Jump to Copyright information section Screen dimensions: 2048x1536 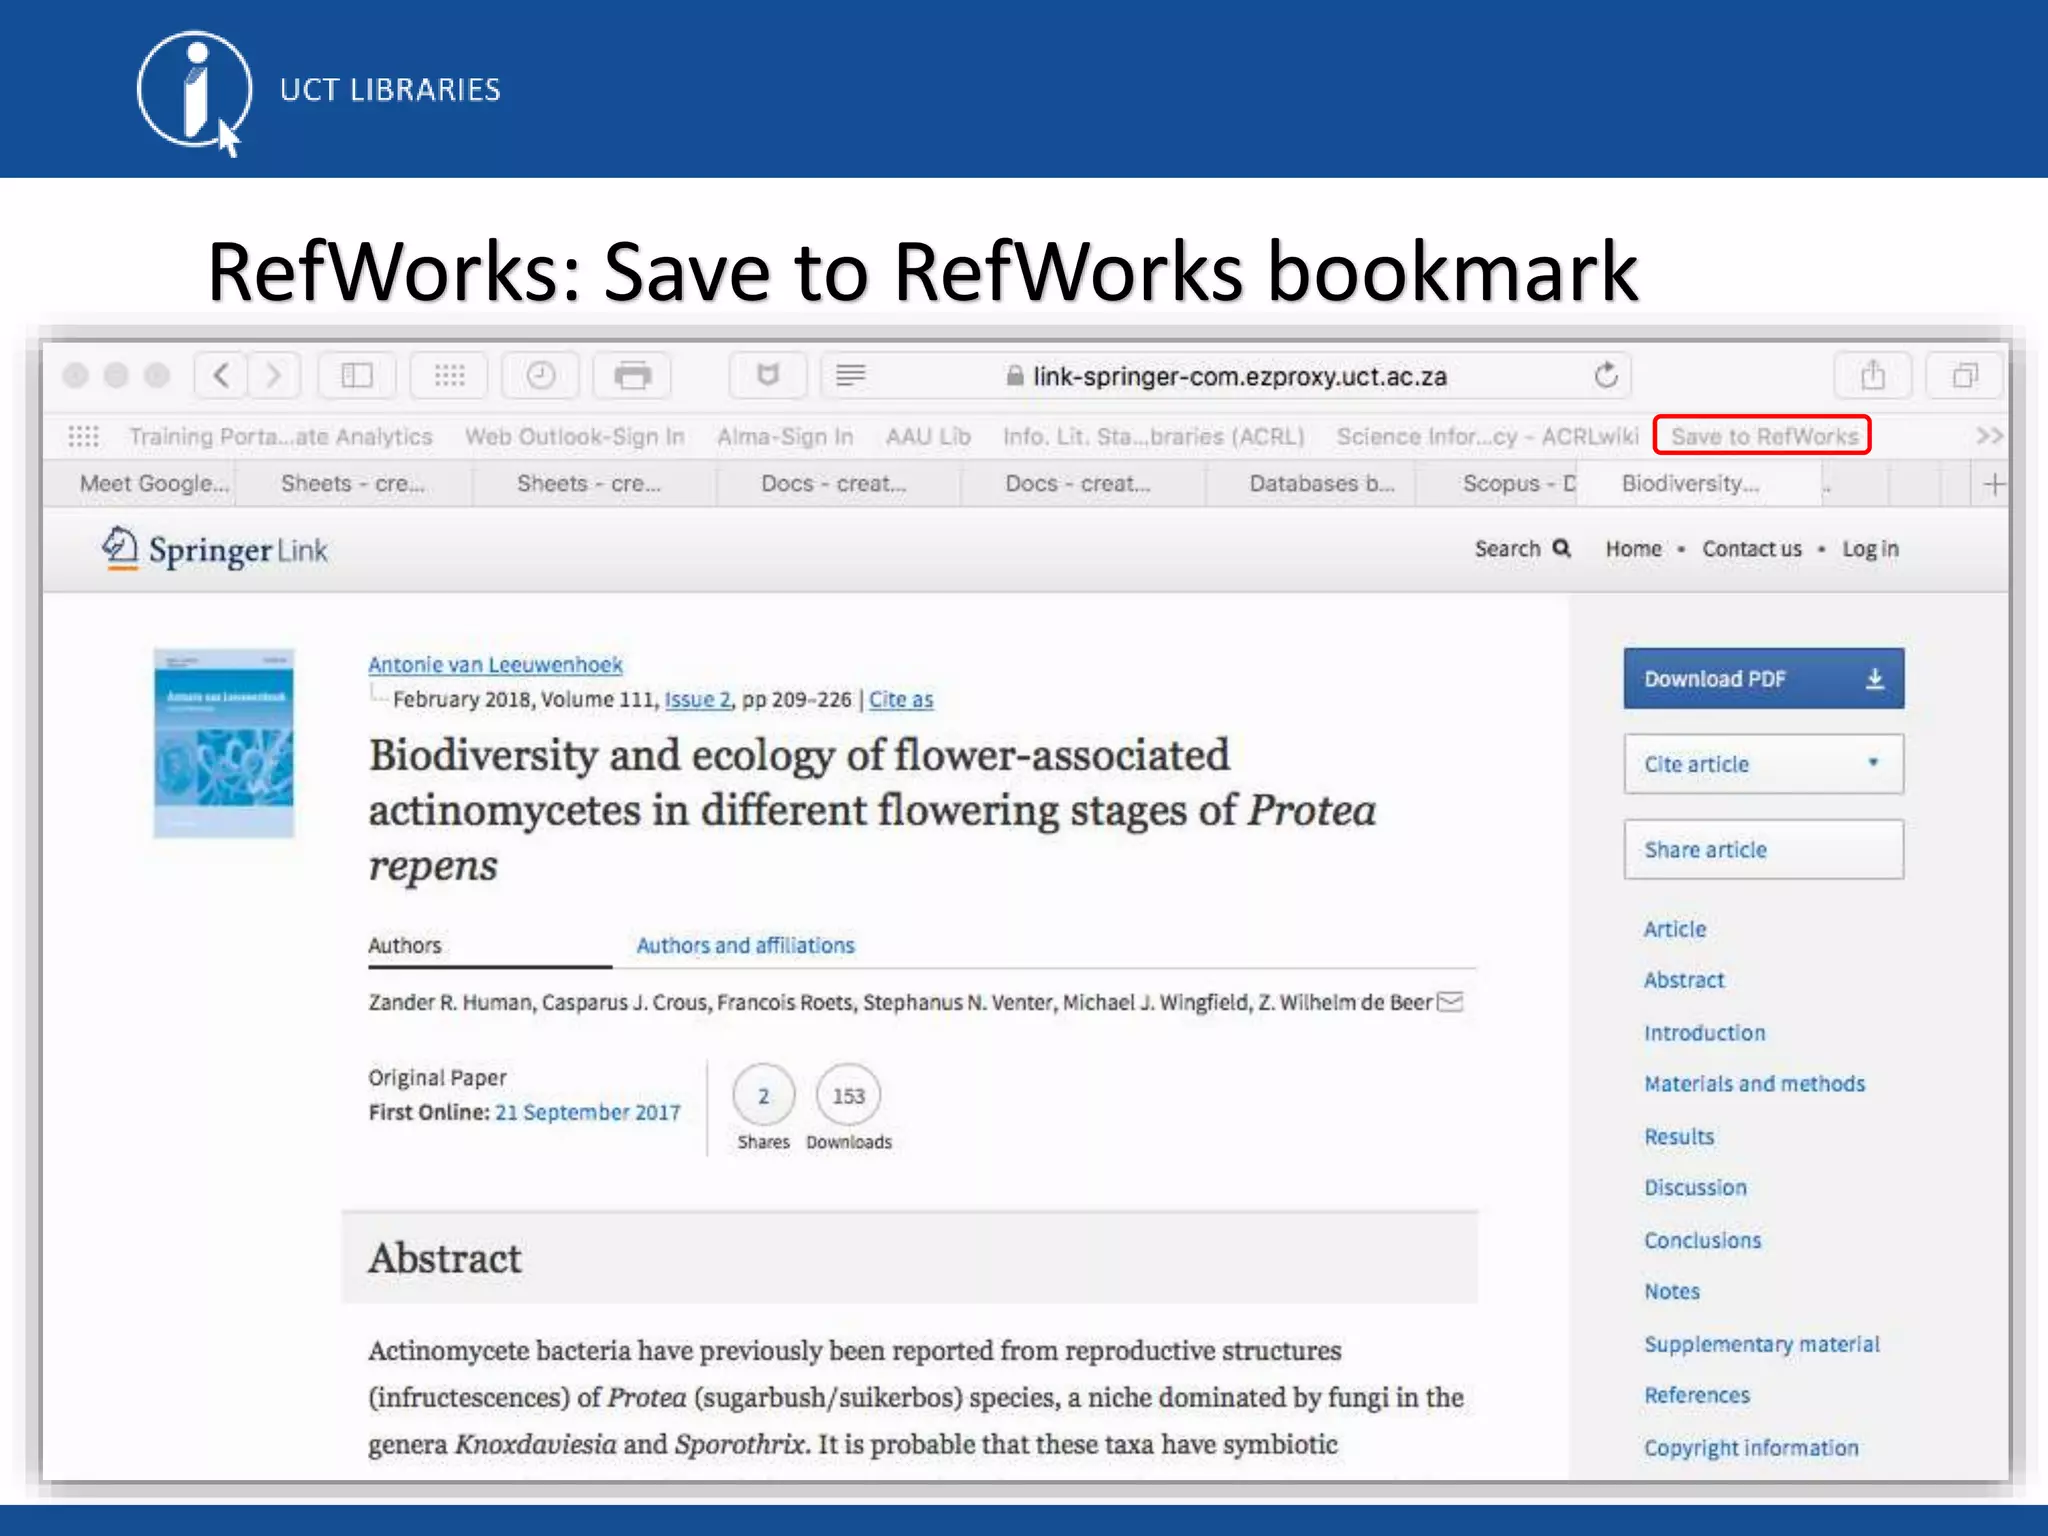(1751, 1448)
